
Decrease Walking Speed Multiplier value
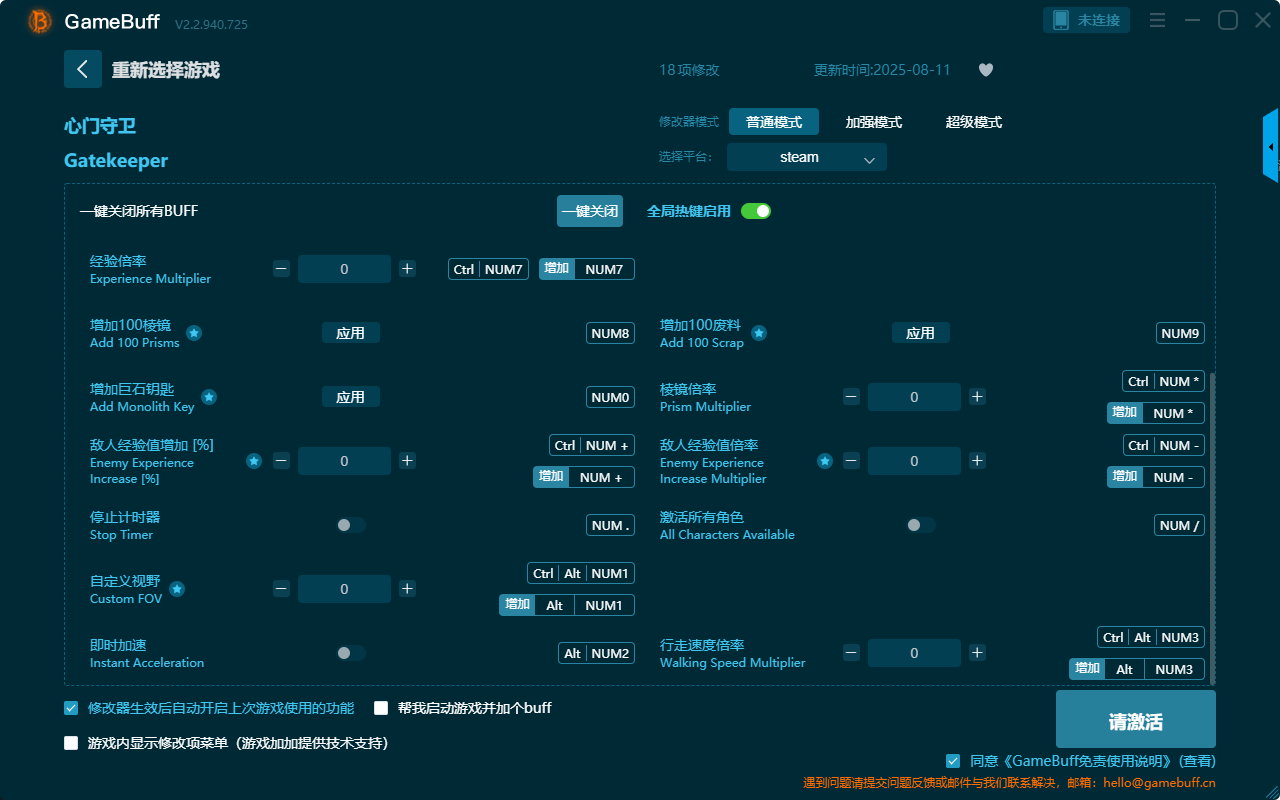click(851, 653)
